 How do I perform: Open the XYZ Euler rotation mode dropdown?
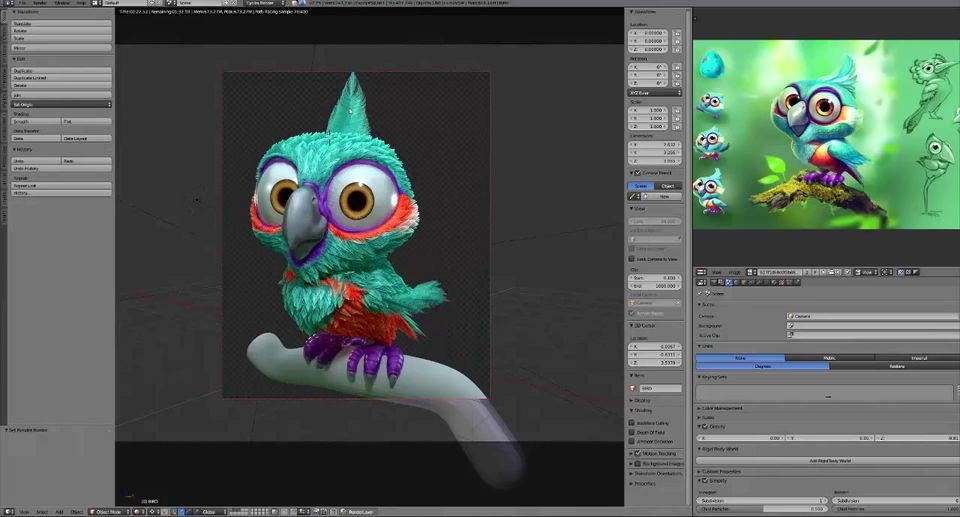pyautogui.click(x=655, y=93)
